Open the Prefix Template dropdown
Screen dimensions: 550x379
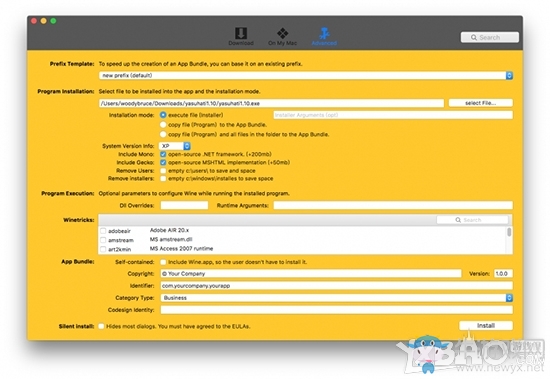click(306, 75)
